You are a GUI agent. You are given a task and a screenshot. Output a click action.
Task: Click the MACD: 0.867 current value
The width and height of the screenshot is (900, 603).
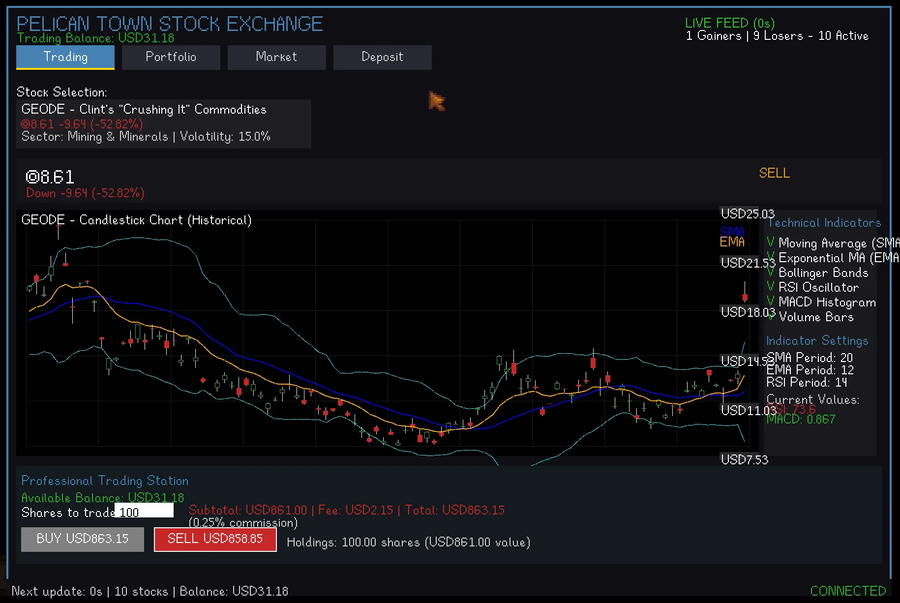point(801,419)
